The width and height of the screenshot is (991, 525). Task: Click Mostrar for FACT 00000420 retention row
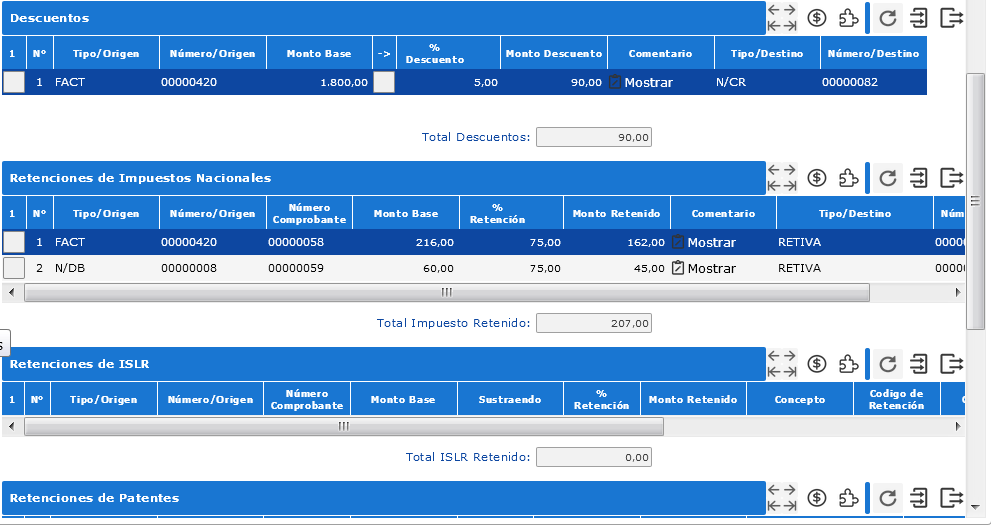tap(703, 242)
